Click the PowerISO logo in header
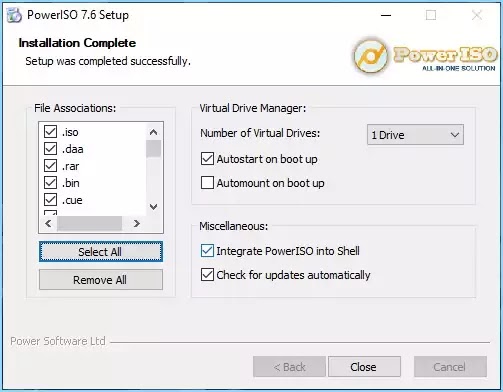 click(425, 55)
